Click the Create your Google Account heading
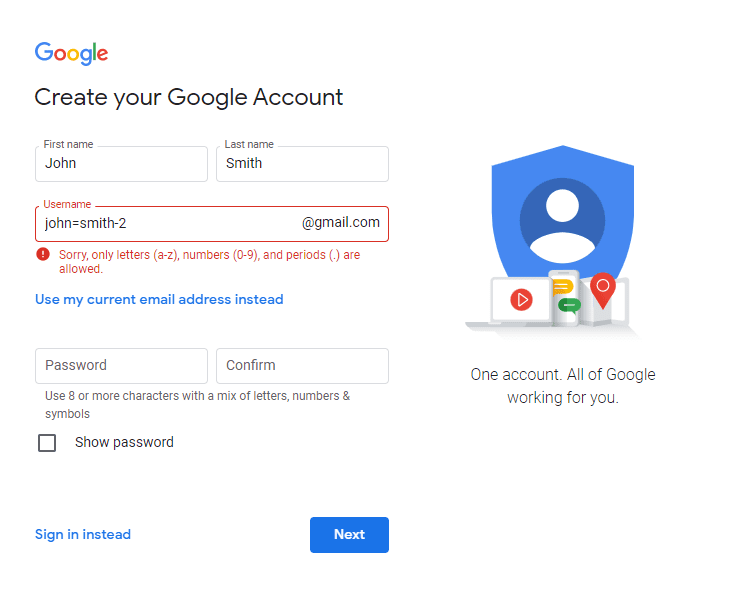 pyautogui.click(x=189, y=97)
